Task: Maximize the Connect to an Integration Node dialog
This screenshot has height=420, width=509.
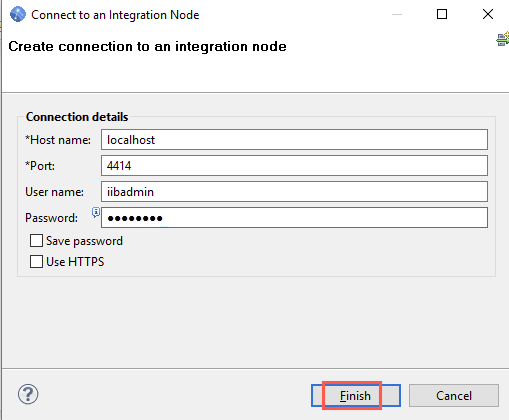Action: tap(442, 14)
